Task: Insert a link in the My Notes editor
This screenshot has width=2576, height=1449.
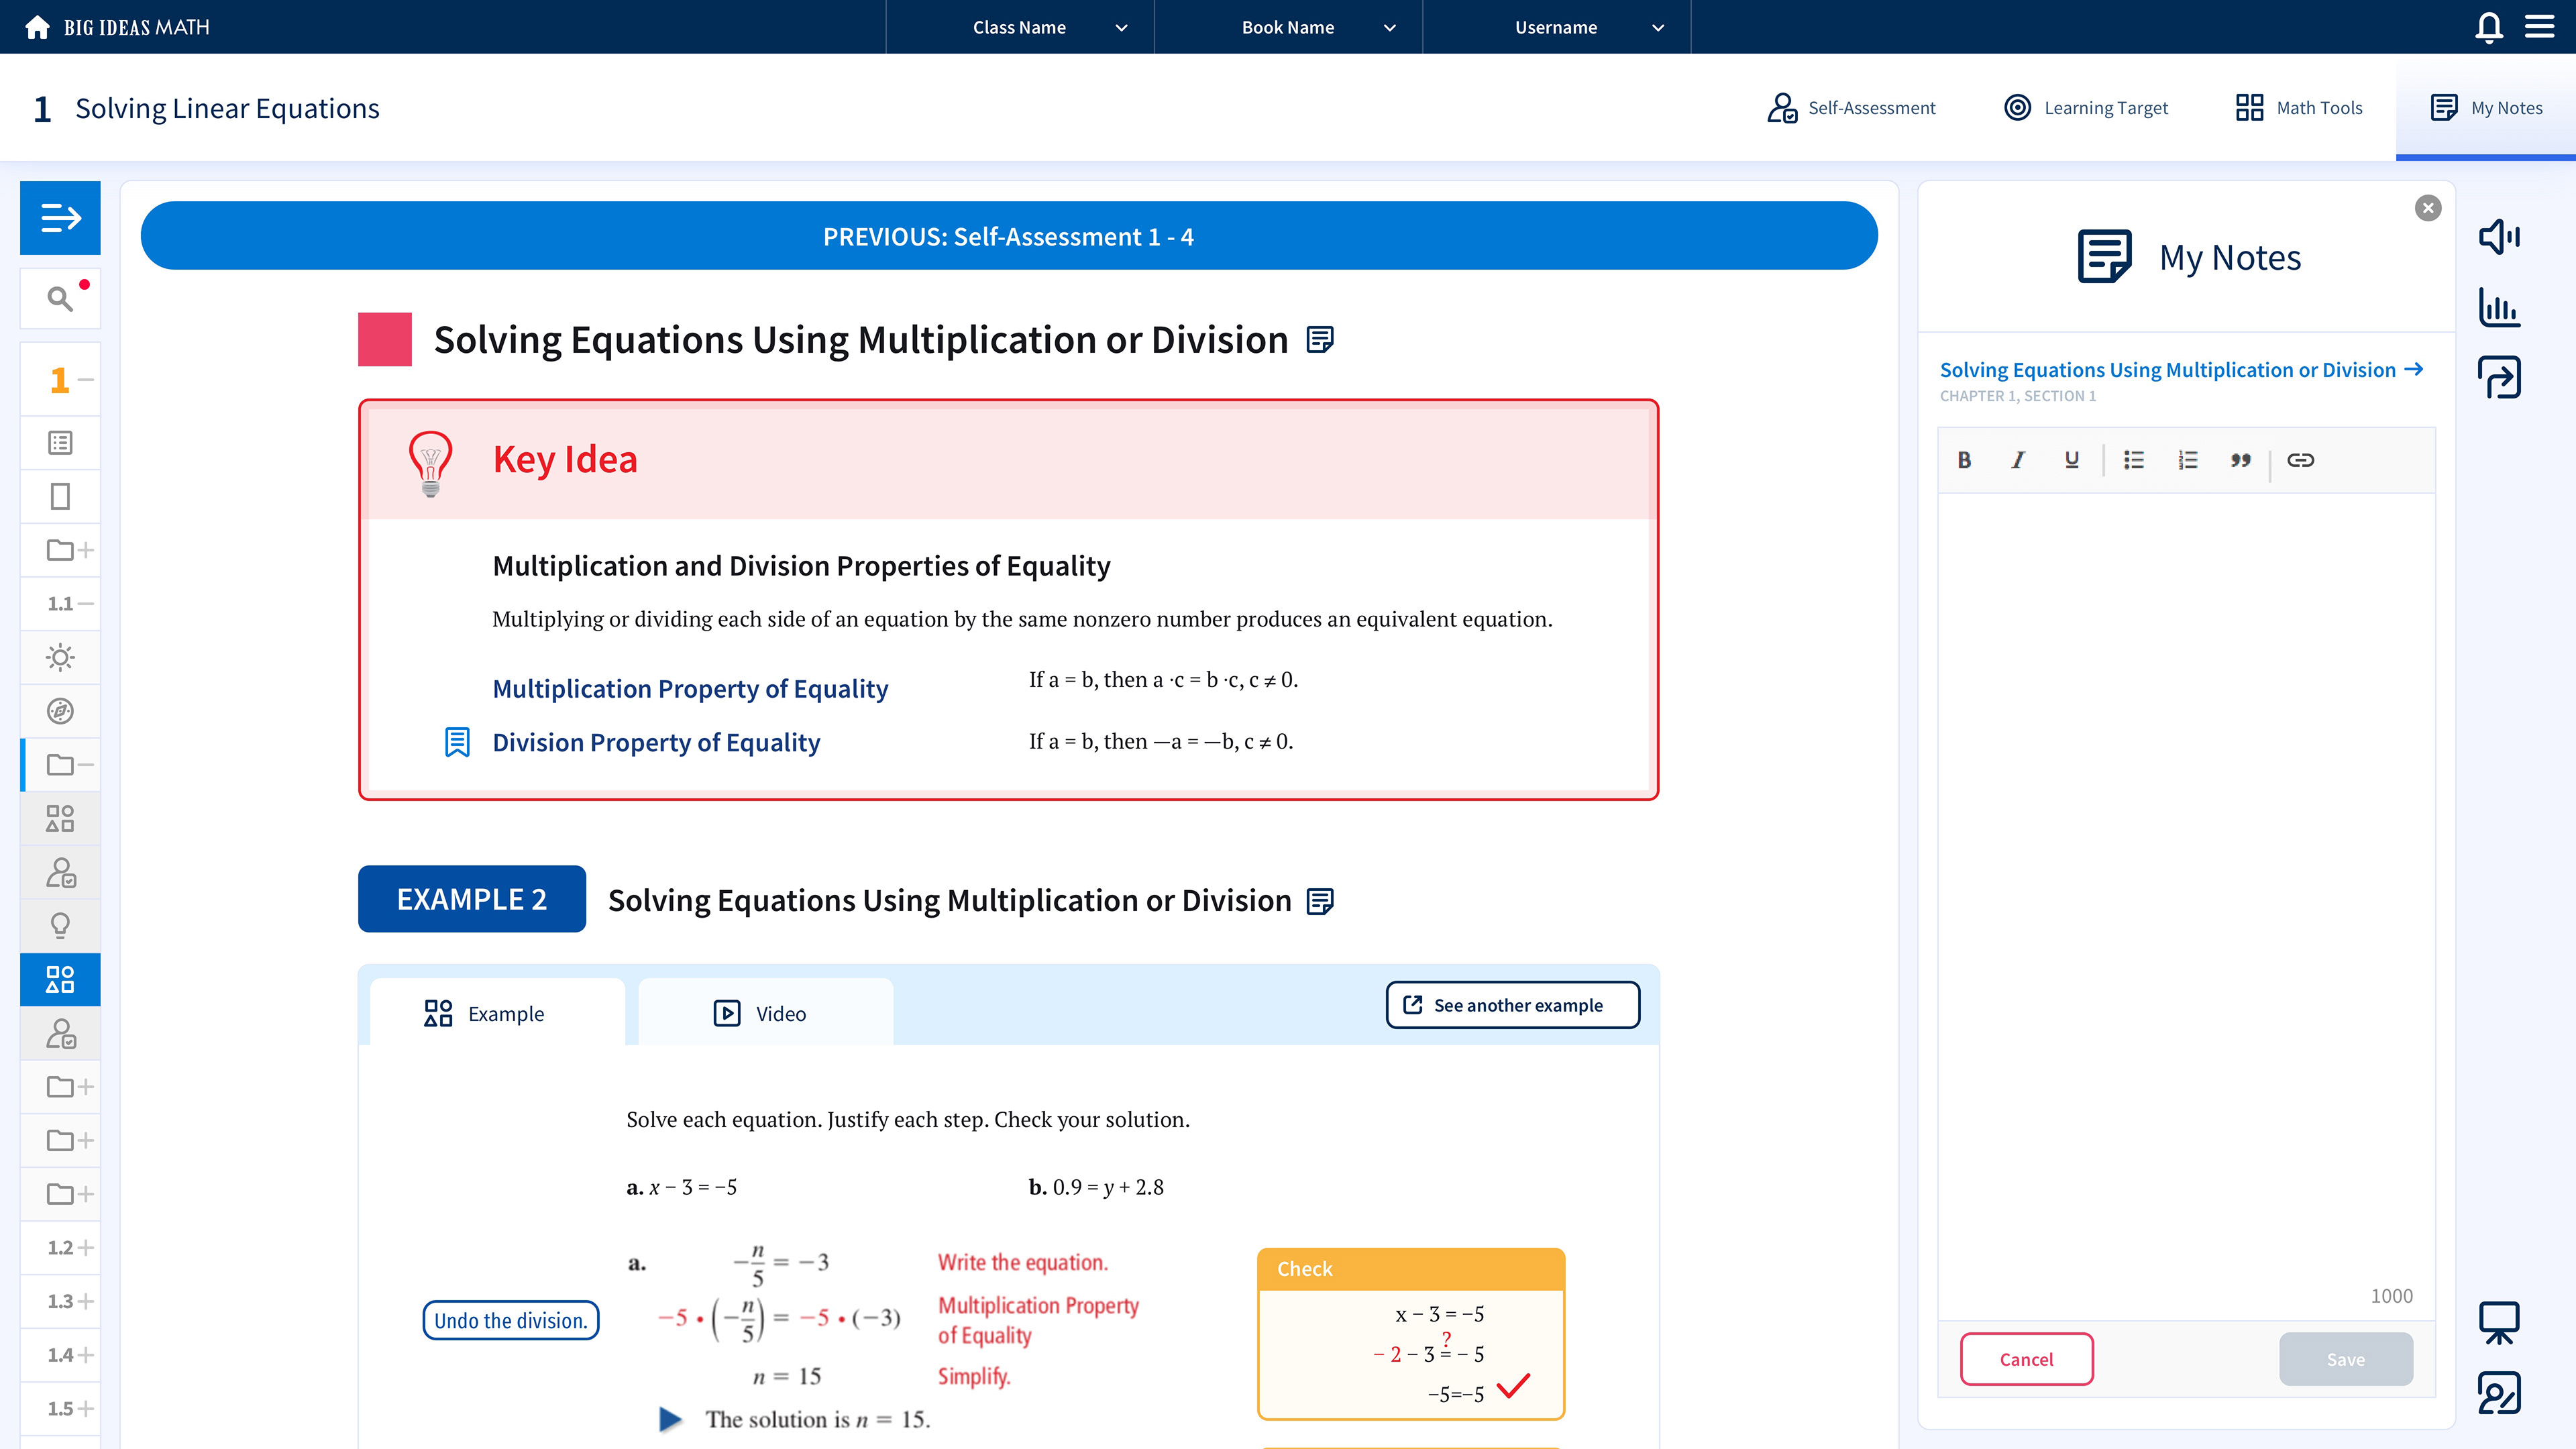Action: coord(2301,460)
